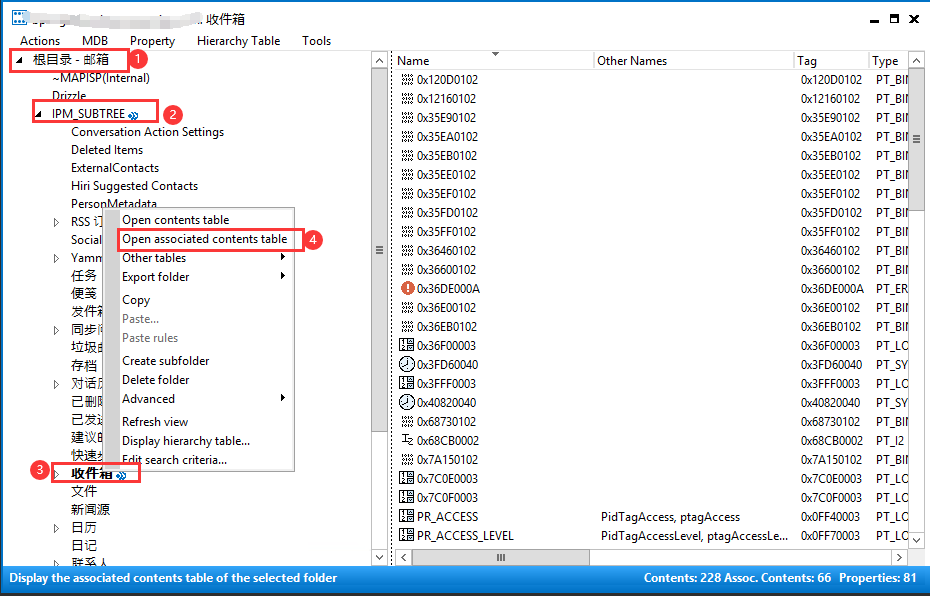Select the Hiri Suggested Contacts folder
Viewport: 930px width, 596px height.
135,186
